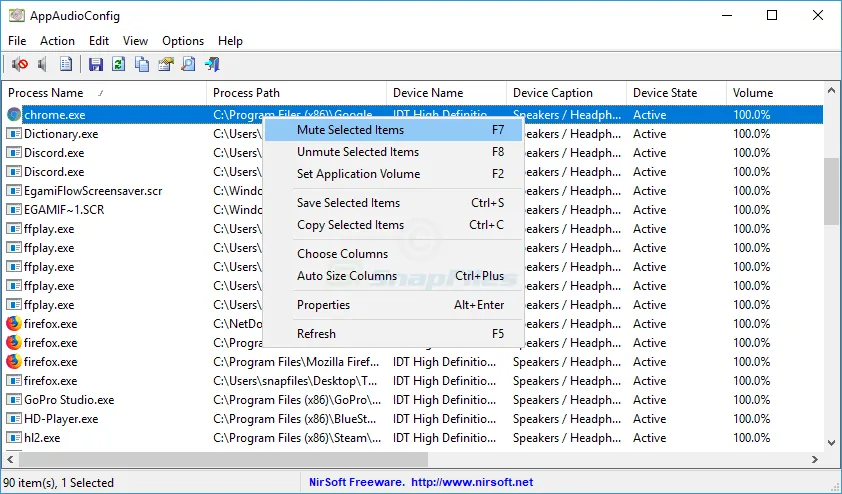The image size is (842, 494).
Task: Sort by the Device Name column header
Action: pyautogui.click(x=446, y=93)
